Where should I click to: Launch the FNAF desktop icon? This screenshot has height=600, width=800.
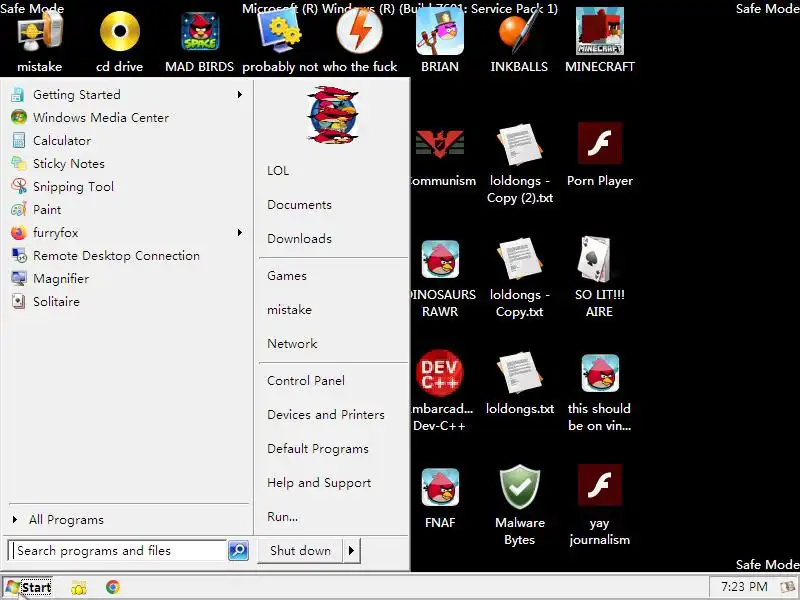(440, 488)
